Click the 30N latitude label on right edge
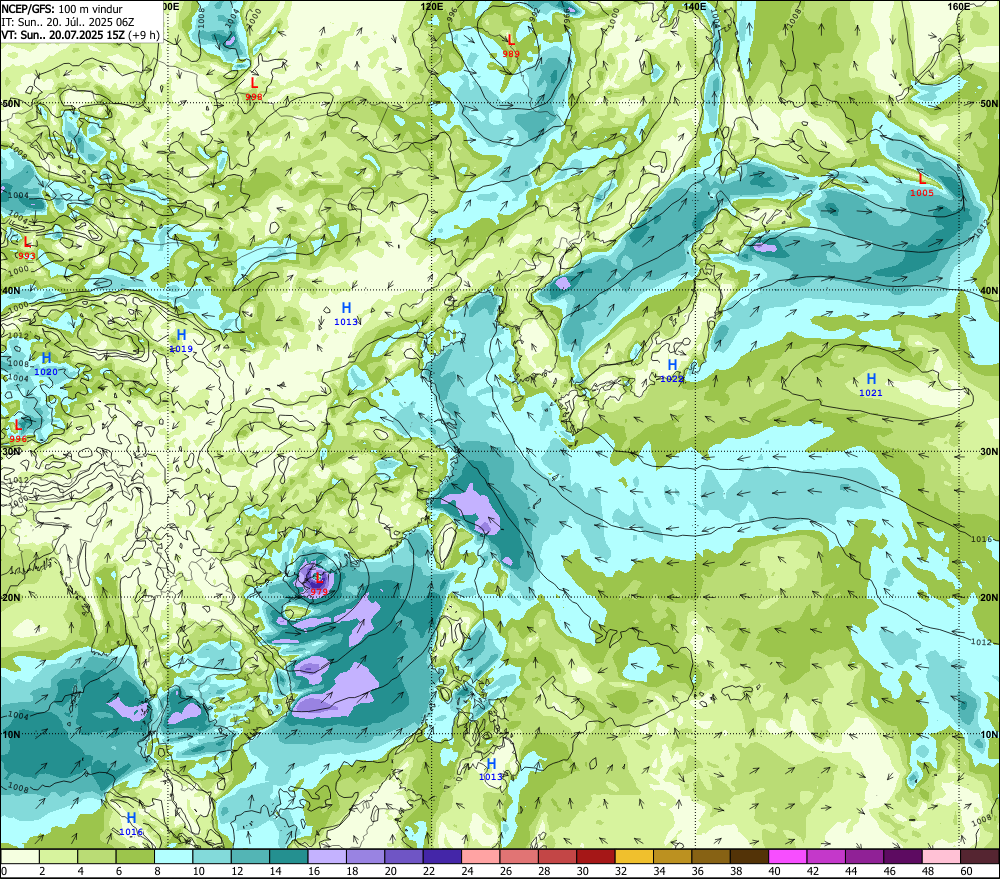1000x879 pixels. tap(989, 452)
